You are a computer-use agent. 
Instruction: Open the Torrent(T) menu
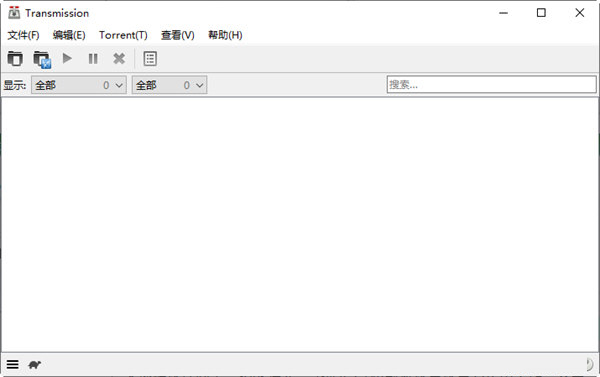click(x=123, y=35)
